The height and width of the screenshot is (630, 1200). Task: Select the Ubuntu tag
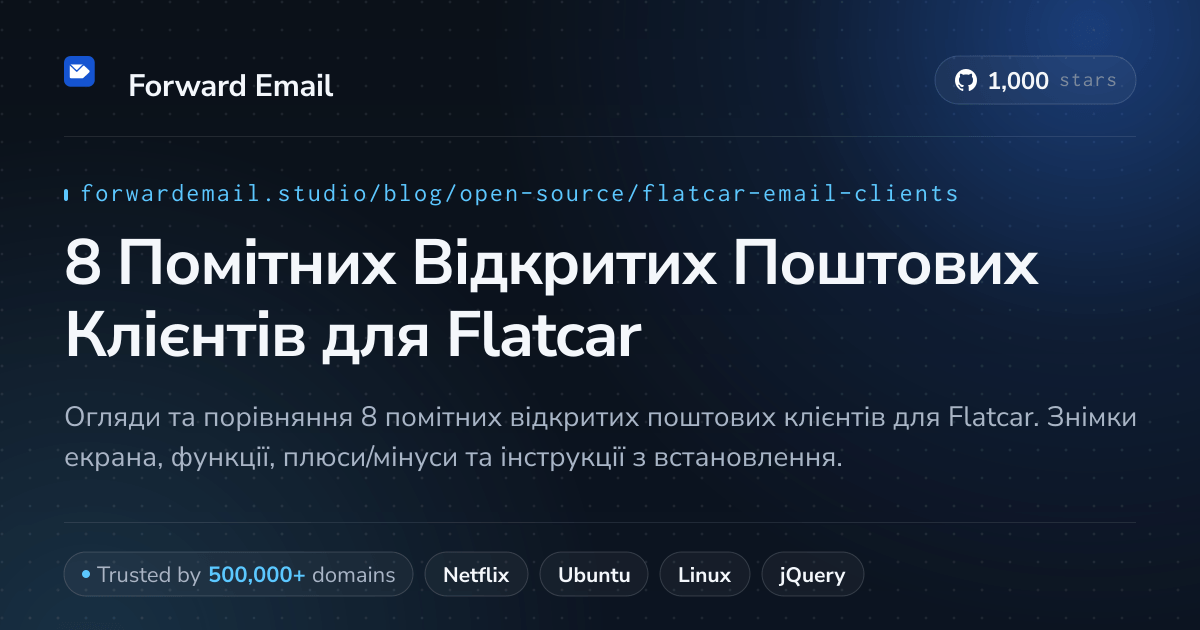click(594, 575)
